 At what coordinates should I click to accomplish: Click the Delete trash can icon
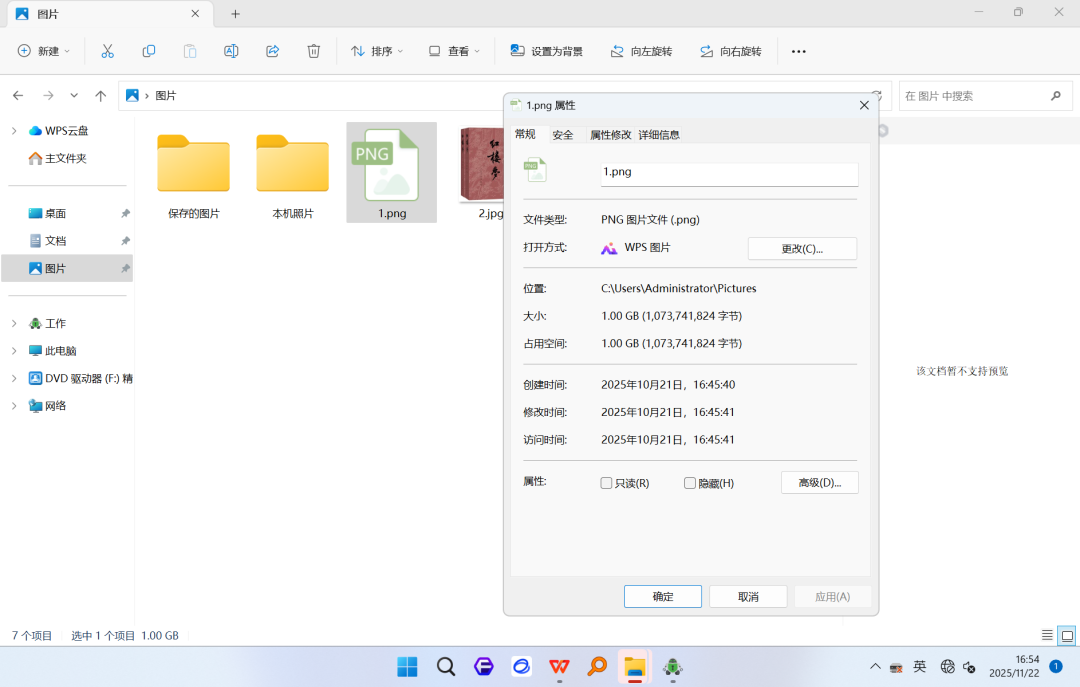313,51
